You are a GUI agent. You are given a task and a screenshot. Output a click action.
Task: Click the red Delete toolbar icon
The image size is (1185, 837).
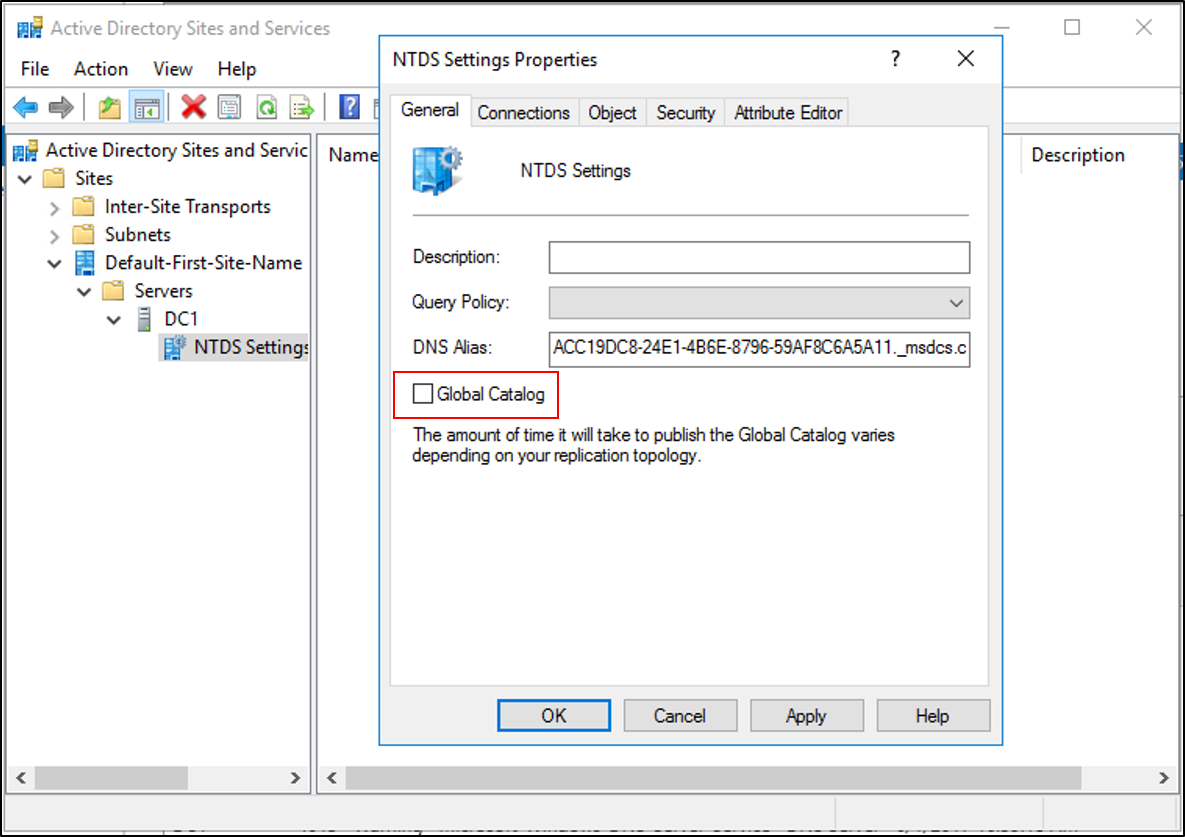[193, 107]
